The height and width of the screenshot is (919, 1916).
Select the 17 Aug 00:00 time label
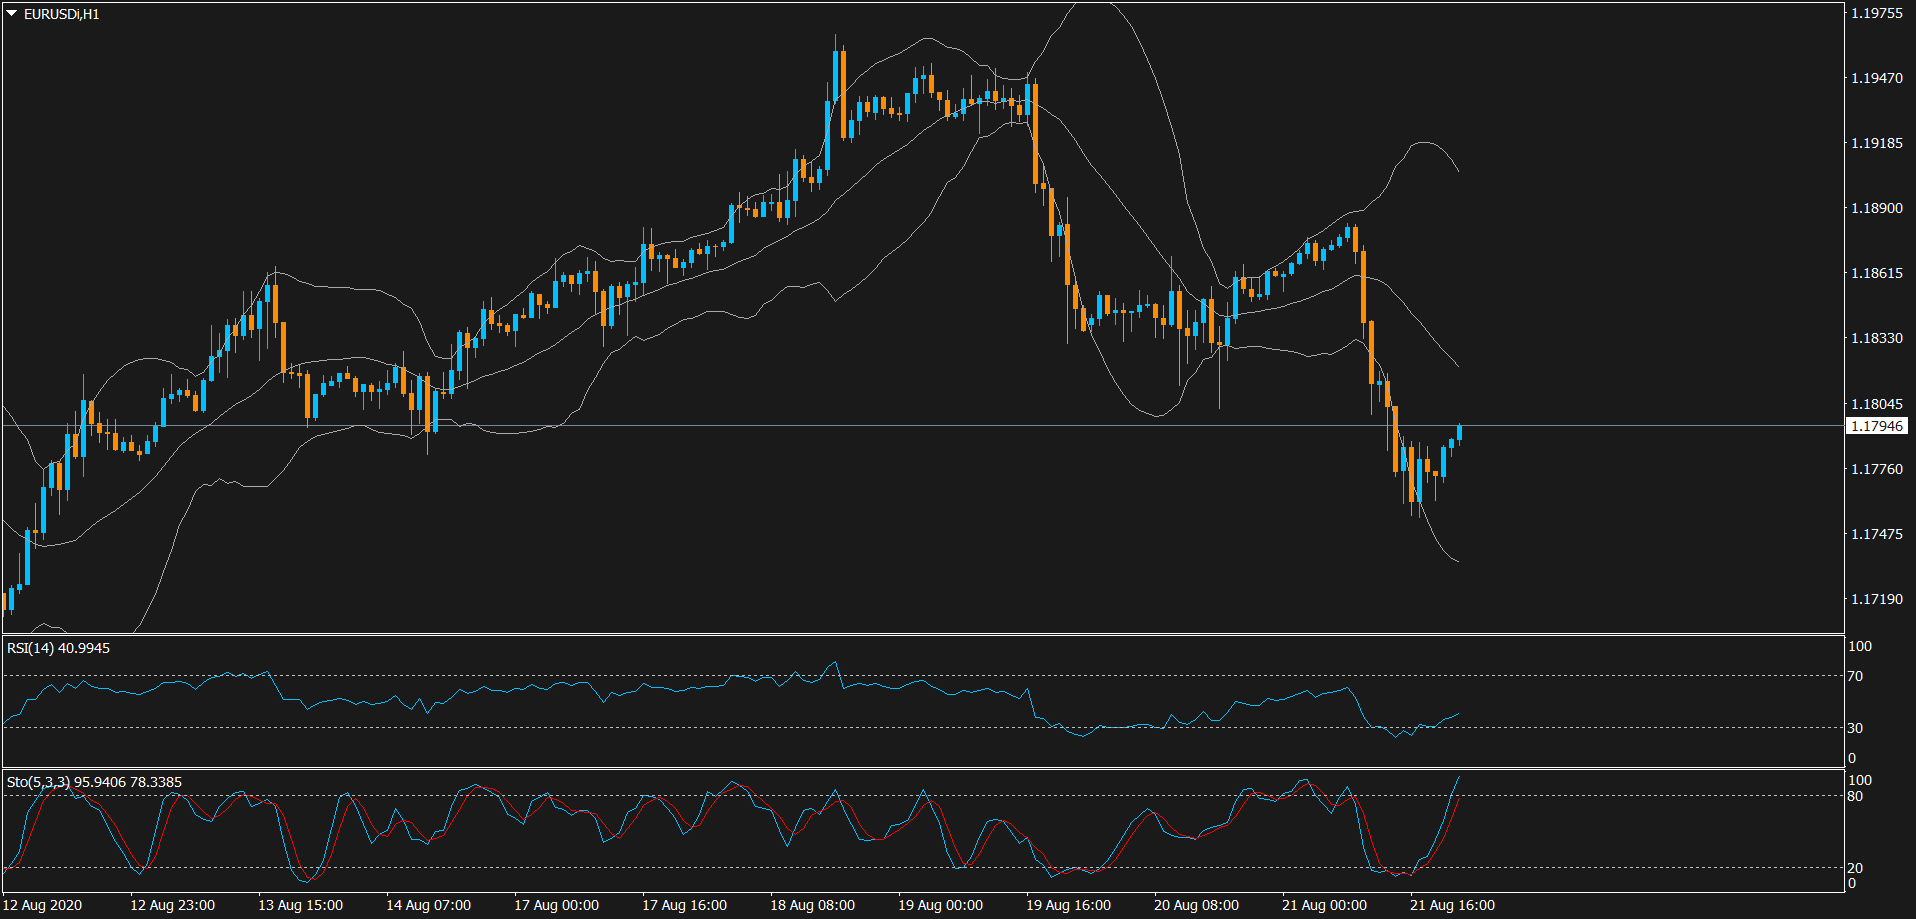pyautogui.click(x=556, y=905)
